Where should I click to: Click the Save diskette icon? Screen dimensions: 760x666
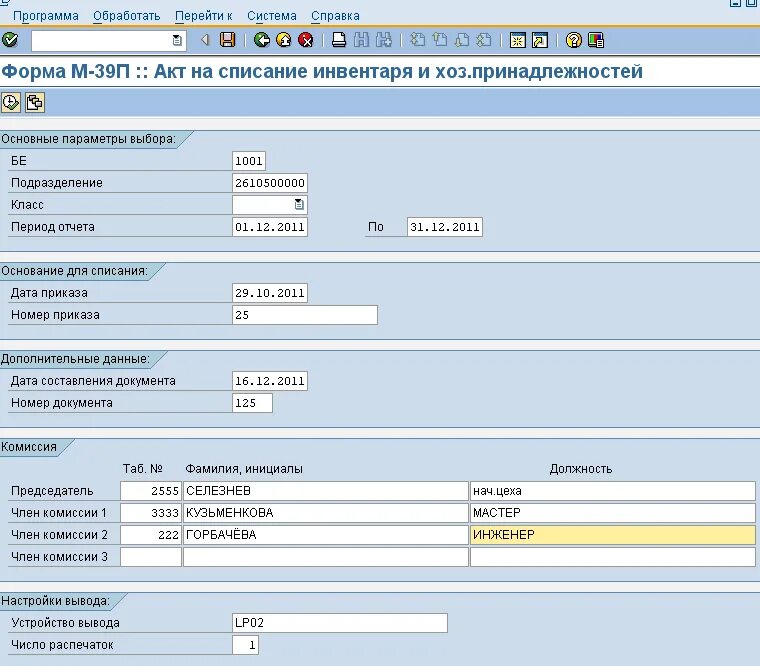click(227, 40)
